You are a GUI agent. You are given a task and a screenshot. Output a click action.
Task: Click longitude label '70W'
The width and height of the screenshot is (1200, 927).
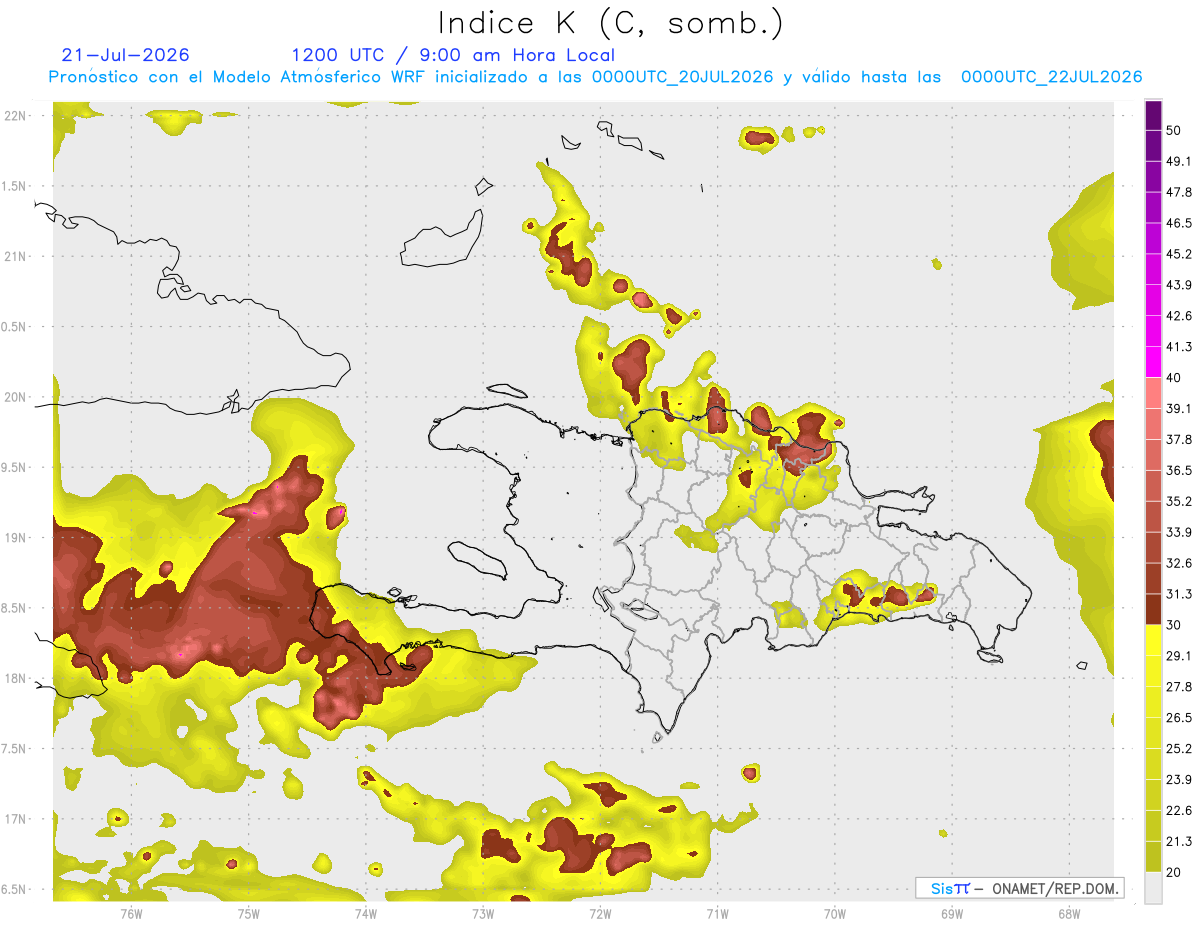point(835,914)
